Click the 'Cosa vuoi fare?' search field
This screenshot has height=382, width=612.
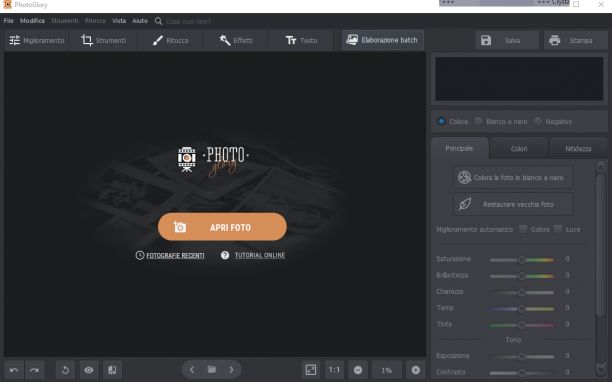tap(189, 21)
